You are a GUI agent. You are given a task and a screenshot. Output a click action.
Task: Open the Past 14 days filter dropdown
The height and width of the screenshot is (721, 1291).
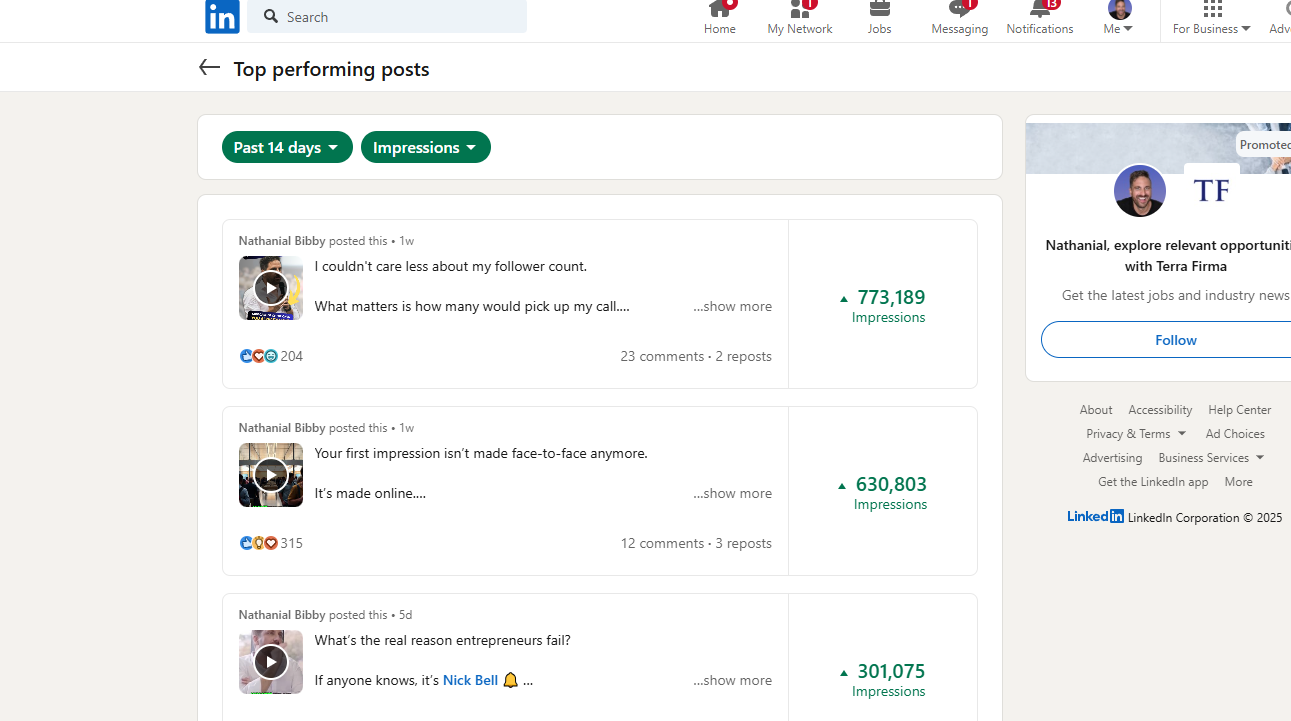pos(287,147)
